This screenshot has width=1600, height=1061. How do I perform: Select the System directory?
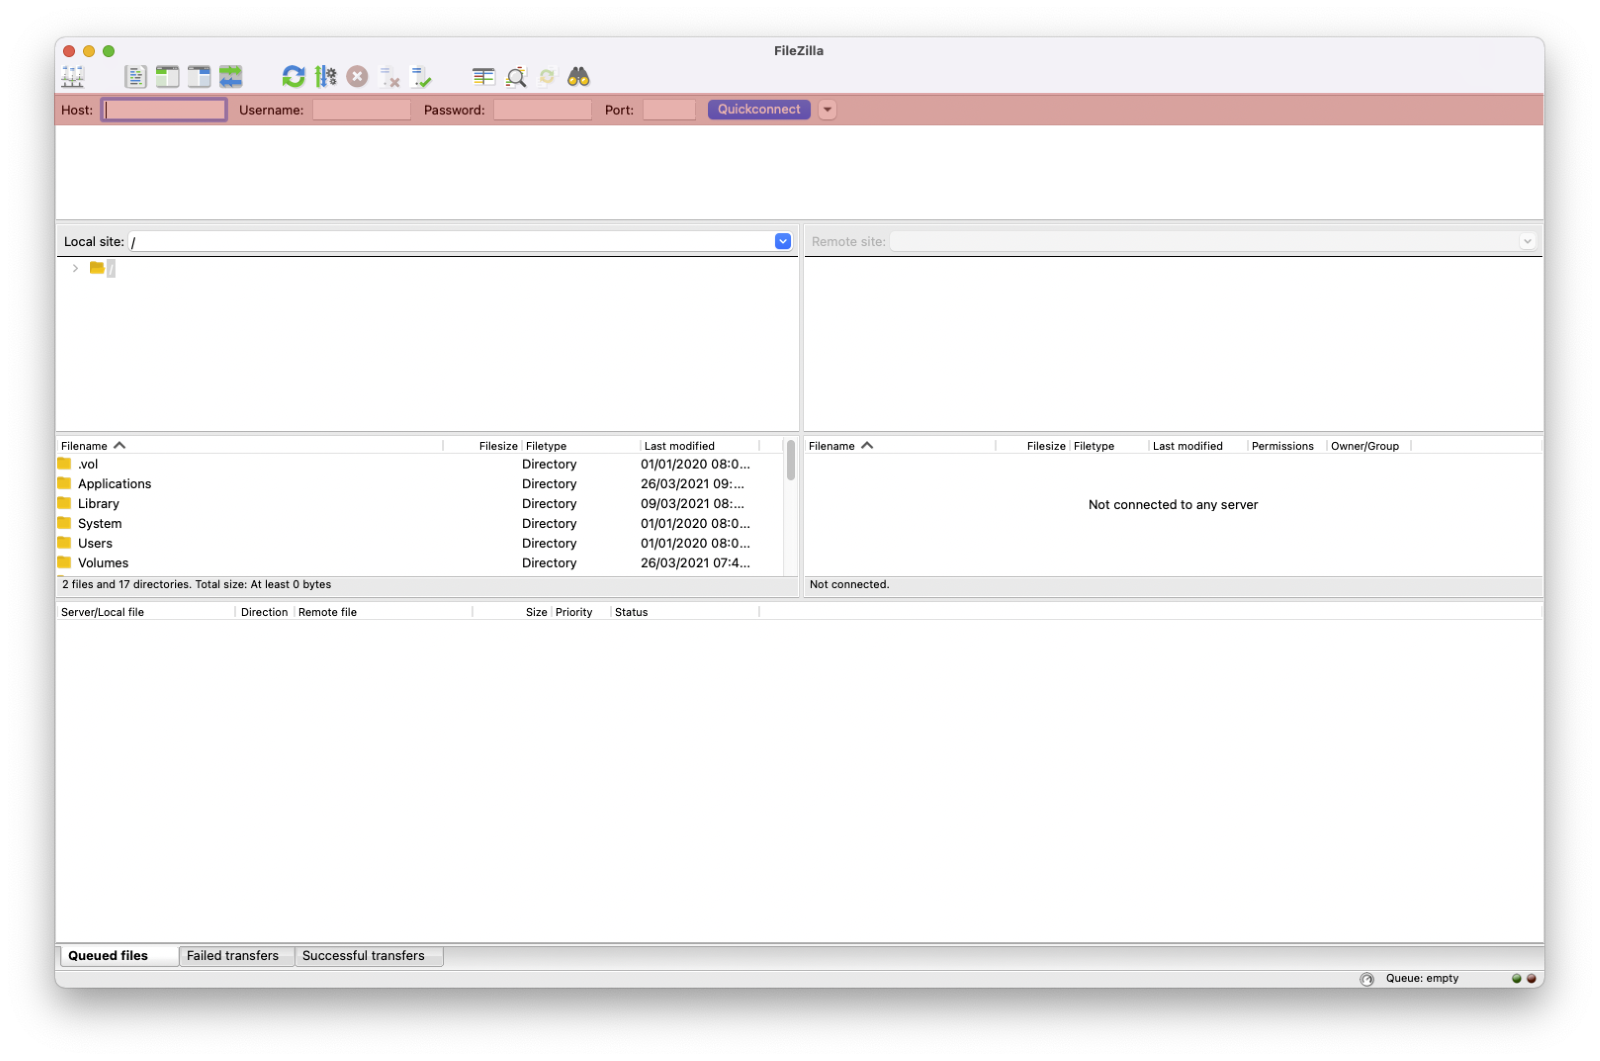click(420, 524)
